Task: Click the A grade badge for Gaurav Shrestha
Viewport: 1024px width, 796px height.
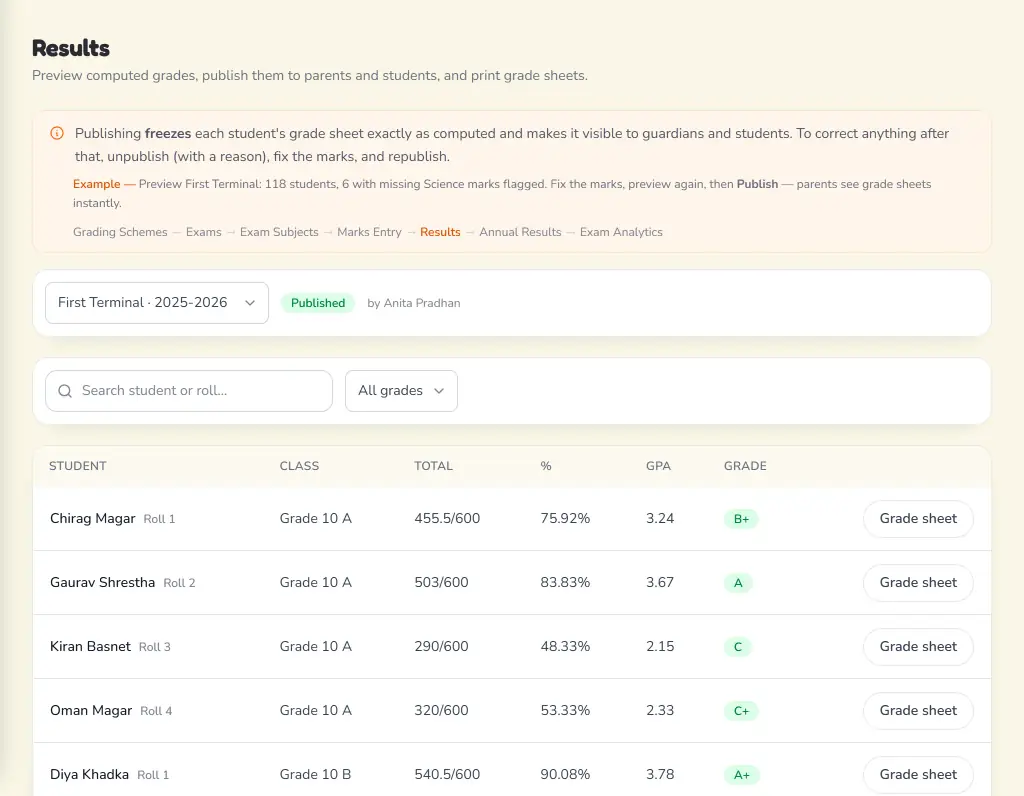Action: click(x=738, y=583)
